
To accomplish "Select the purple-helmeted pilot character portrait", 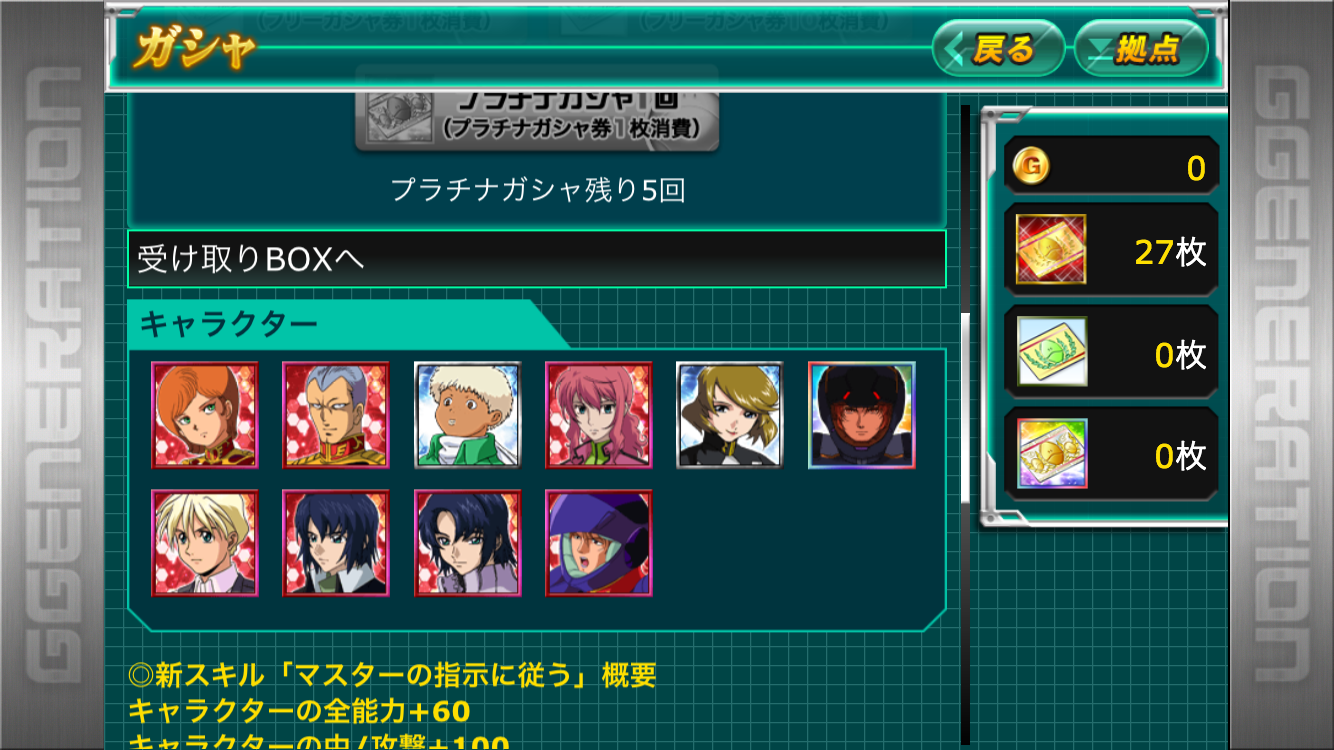I will tap(599, 543).
